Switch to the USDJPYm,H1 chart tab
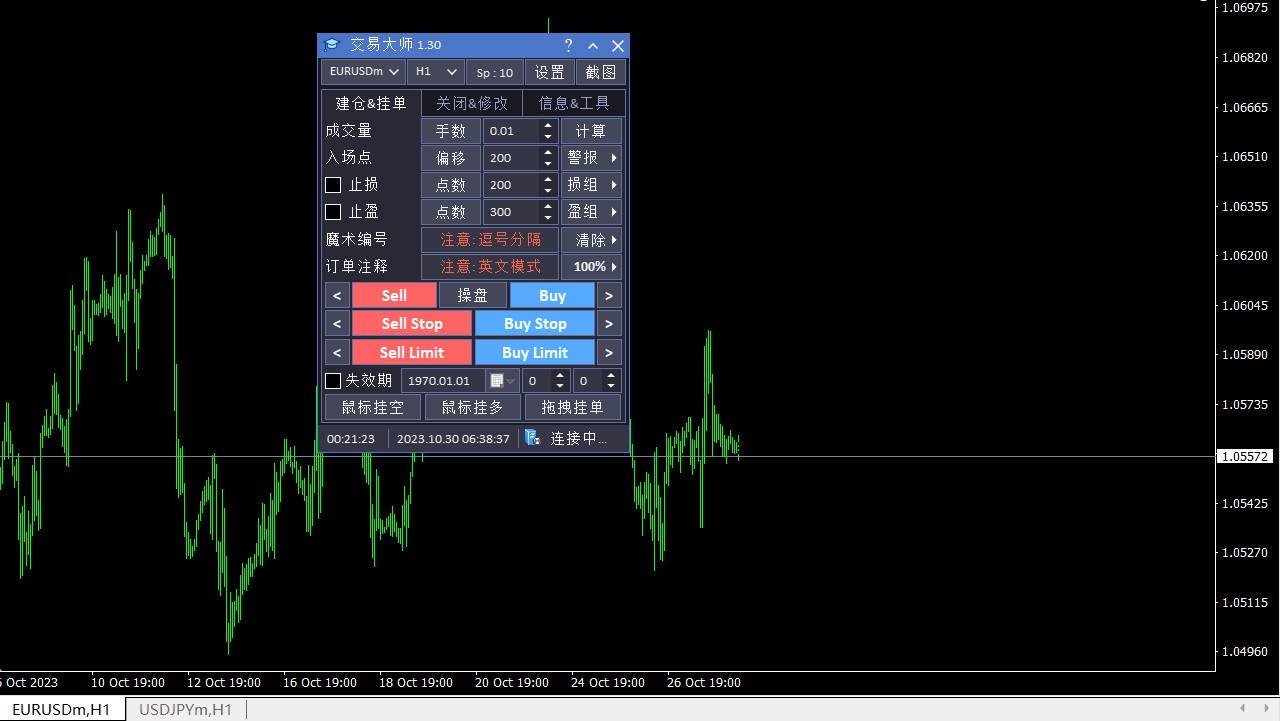1280x721 pixels. 186,709
